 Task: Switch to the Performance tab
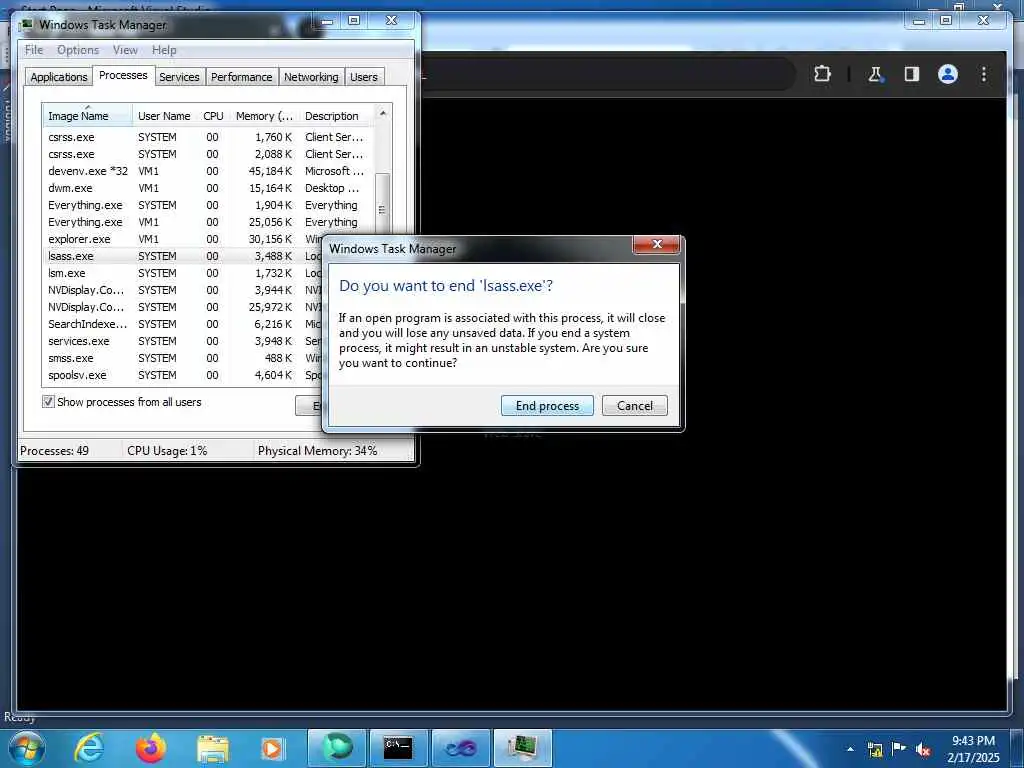(x=241, y=77)
